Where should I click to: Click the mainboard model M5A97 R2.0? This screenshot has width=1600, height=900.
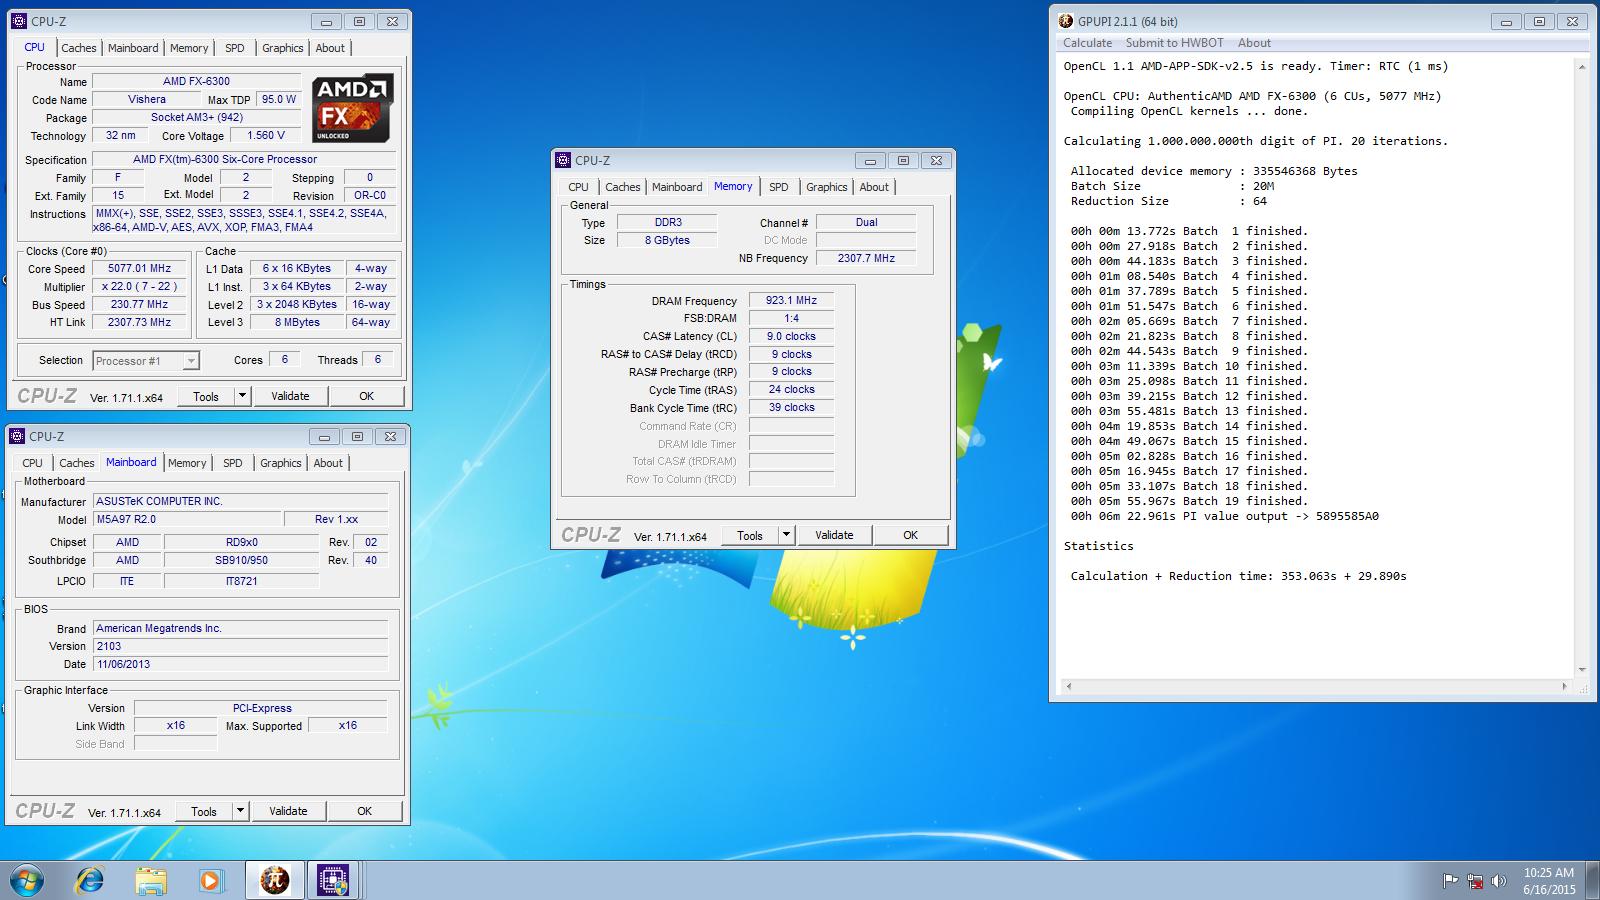[186, 520]
